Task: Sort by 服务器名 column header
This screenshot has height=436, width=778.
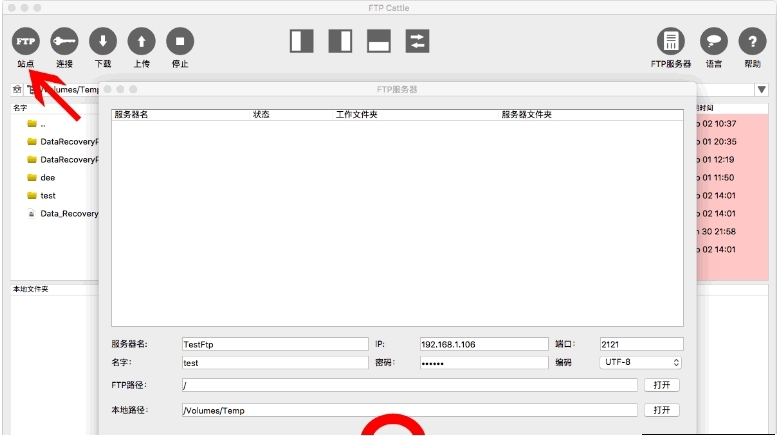Action: (x=131, y=115)
